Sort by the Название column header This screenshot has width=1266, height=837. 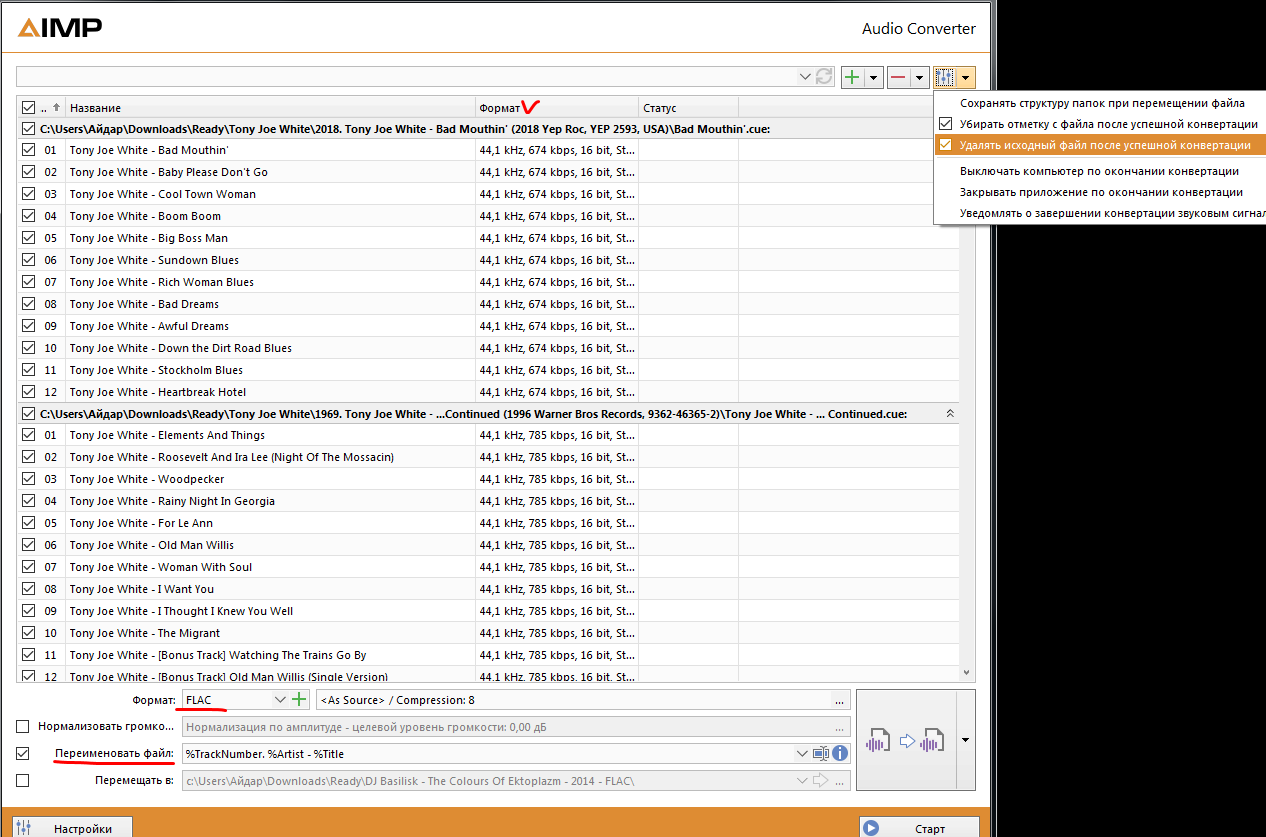(x=270, y=107)
